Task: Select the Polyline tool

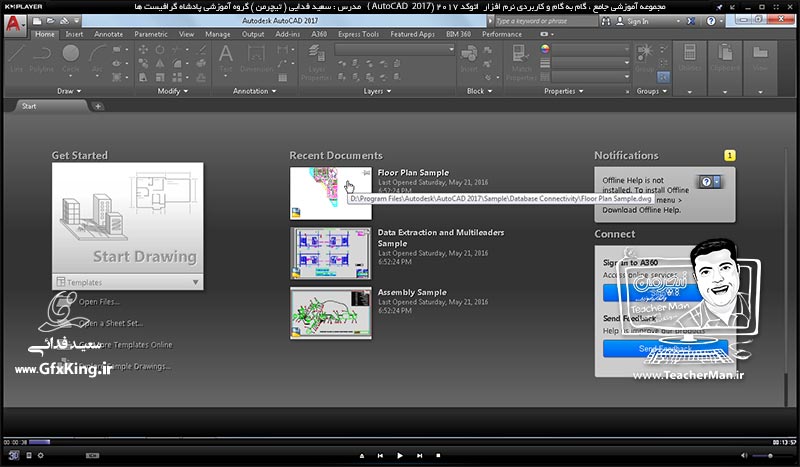Action: click(x=42, y=58)
